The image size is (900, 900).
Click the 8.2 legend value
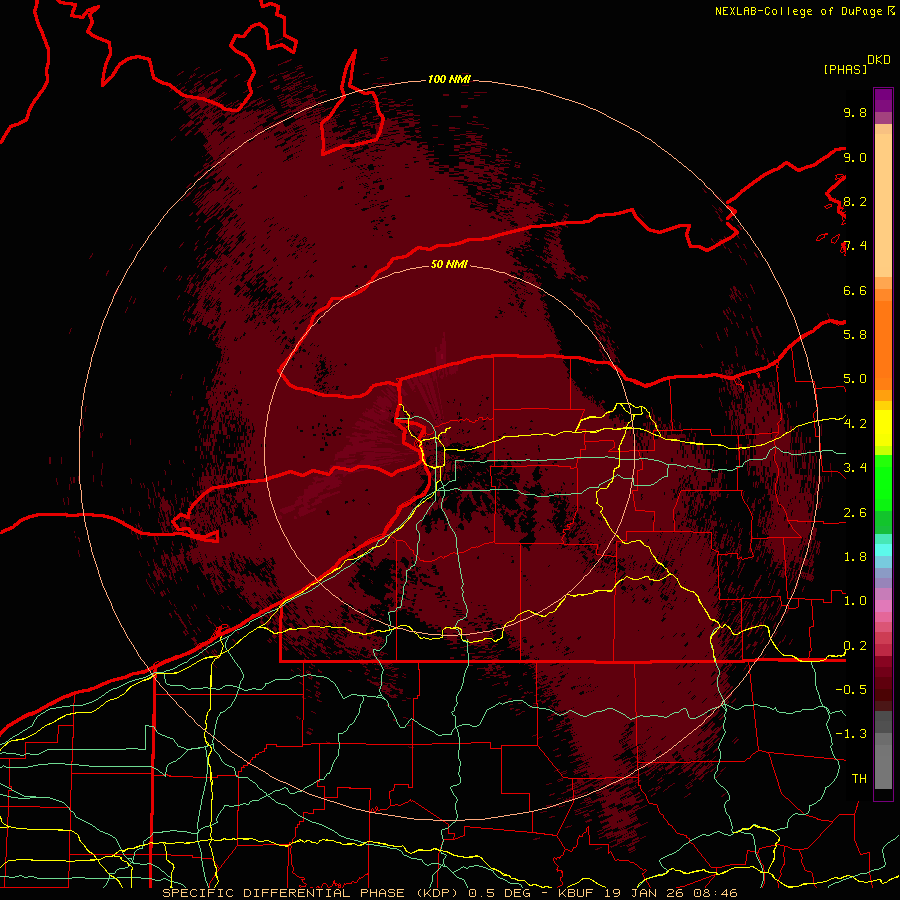point(855,201)
